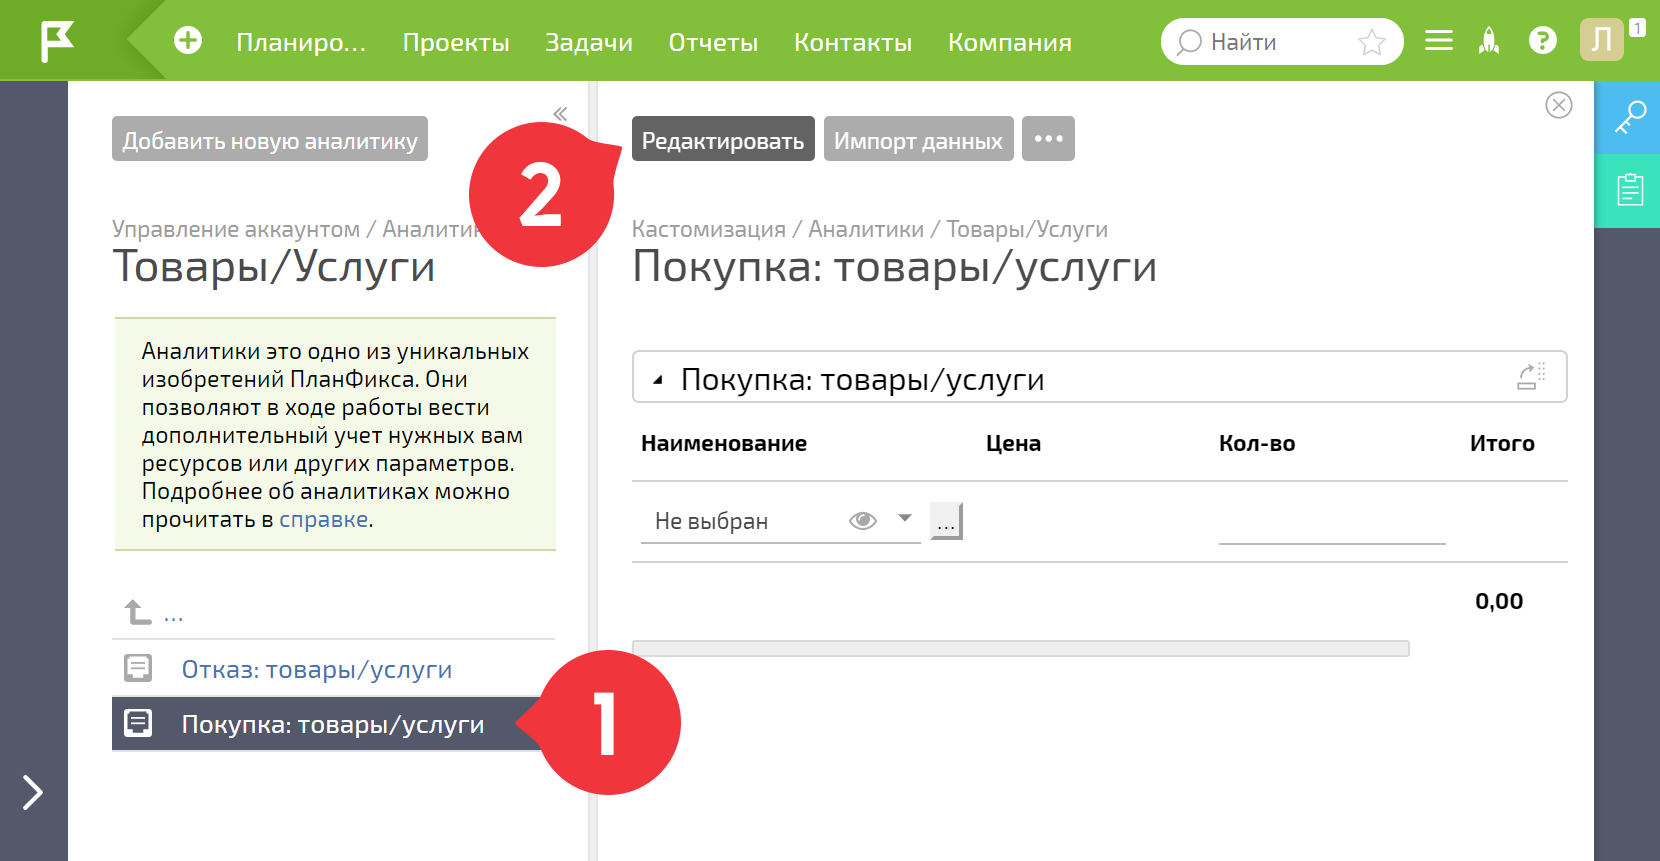Mark favorite with the star in the search box
The height and width of the screenshot is (861, 1660).
pos(1372,42)
